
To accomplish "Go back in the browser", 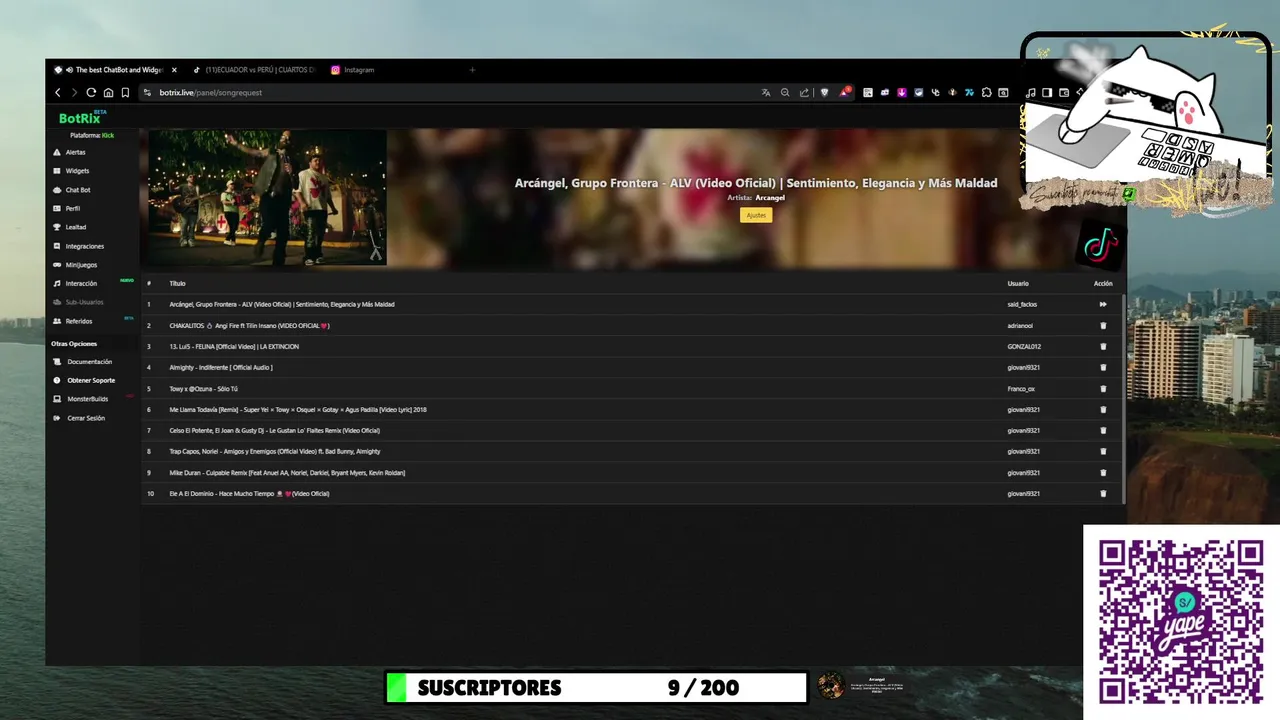I will tap(57, 92).
